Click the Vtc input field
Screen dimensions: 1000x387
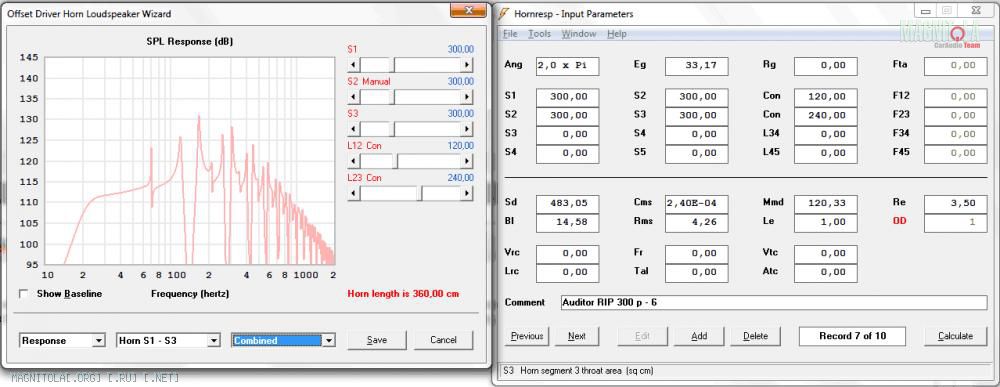(x=826, y=253)
